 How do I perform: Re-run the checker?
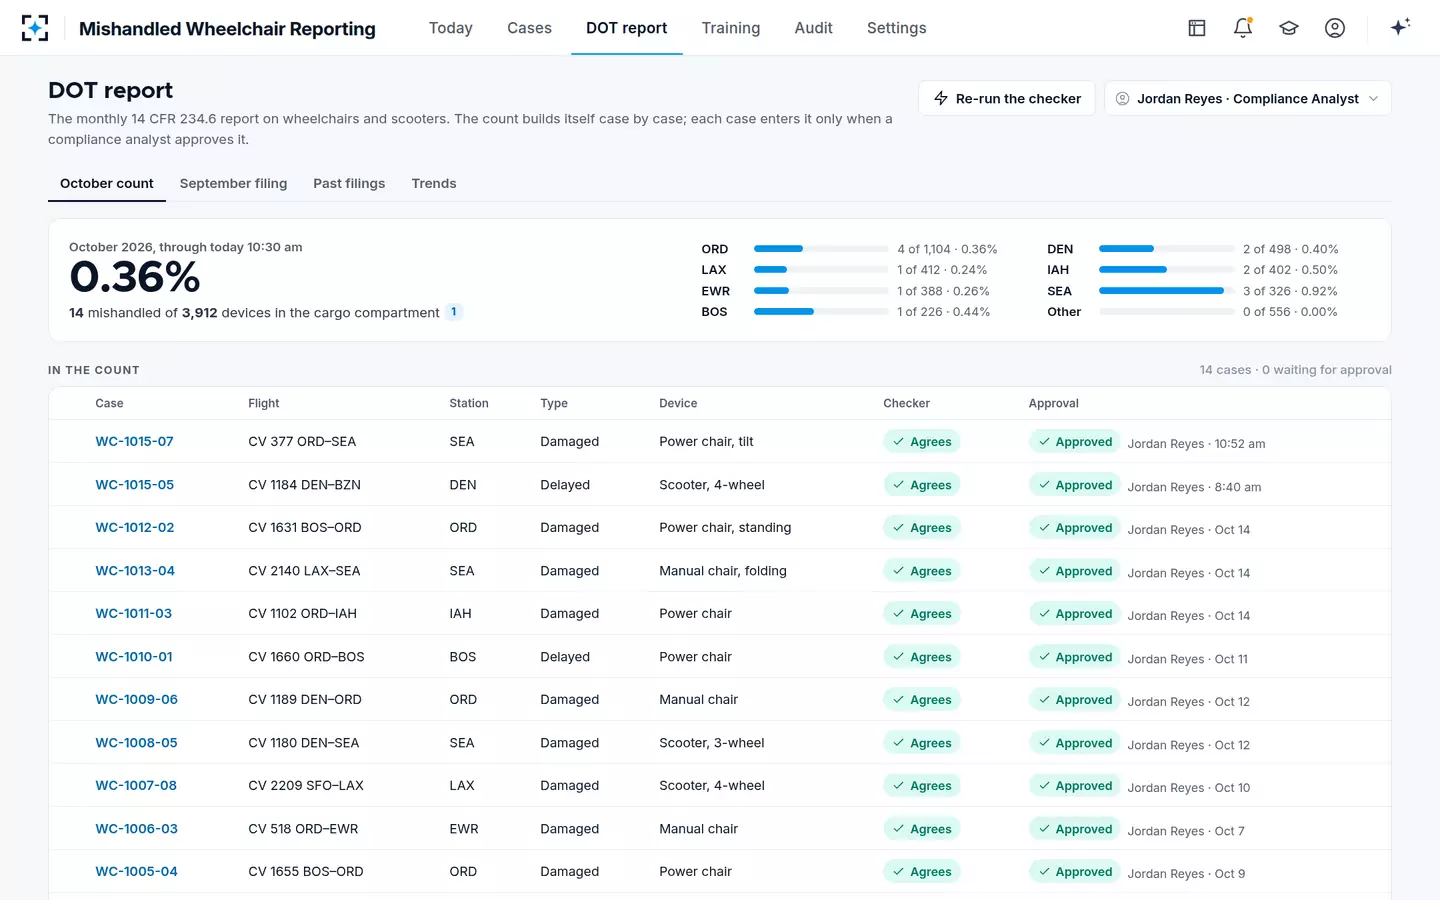tap(1007, 98)
